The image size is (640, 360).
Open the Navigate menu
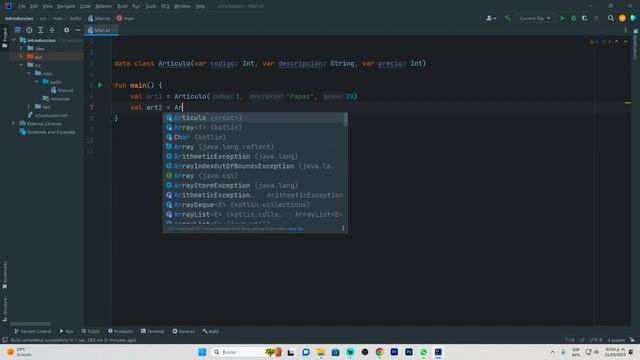tap(66, 6)
